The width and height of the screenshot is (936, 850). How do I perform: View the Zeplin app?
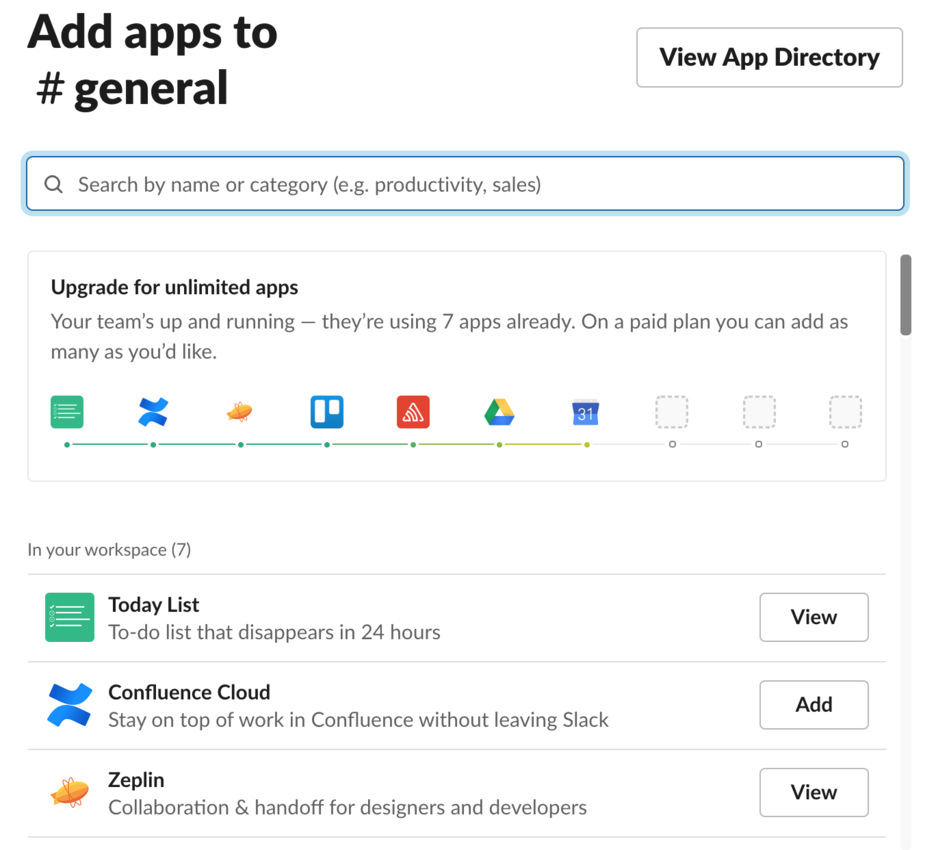point(814,793)
